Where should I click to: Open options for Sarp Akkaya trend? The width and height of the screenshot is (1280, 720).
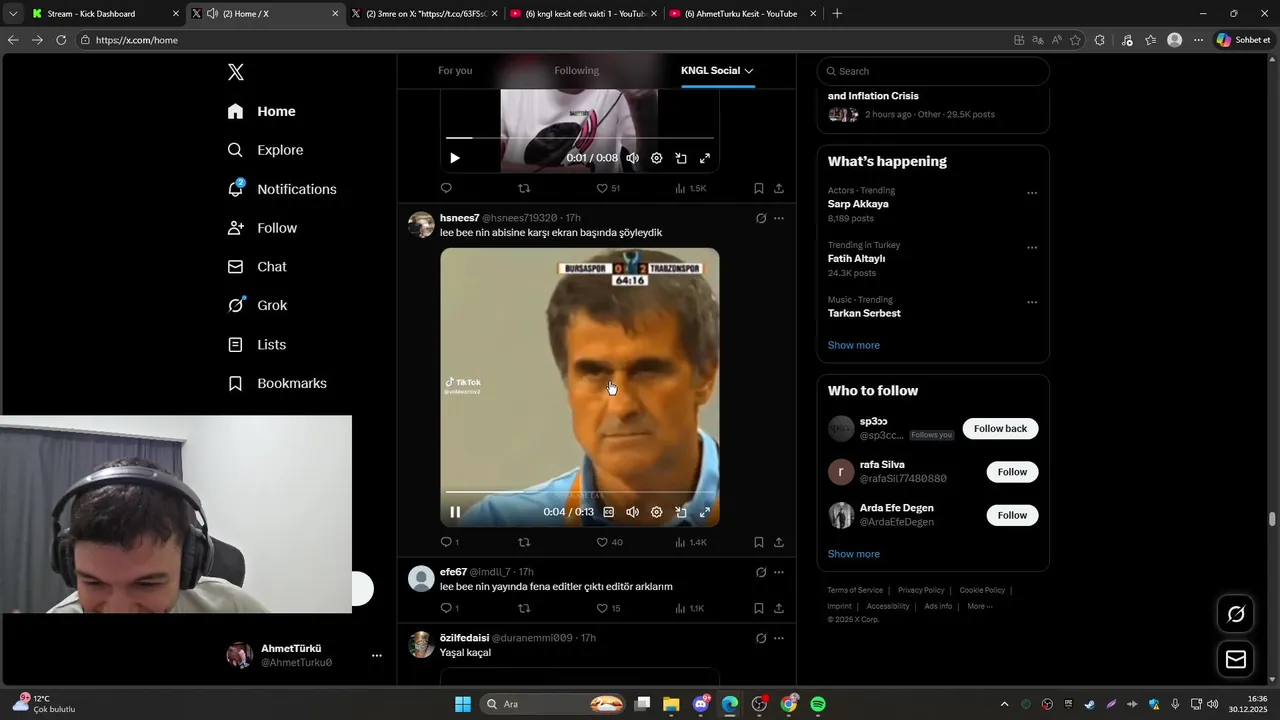click(1032, 193)
